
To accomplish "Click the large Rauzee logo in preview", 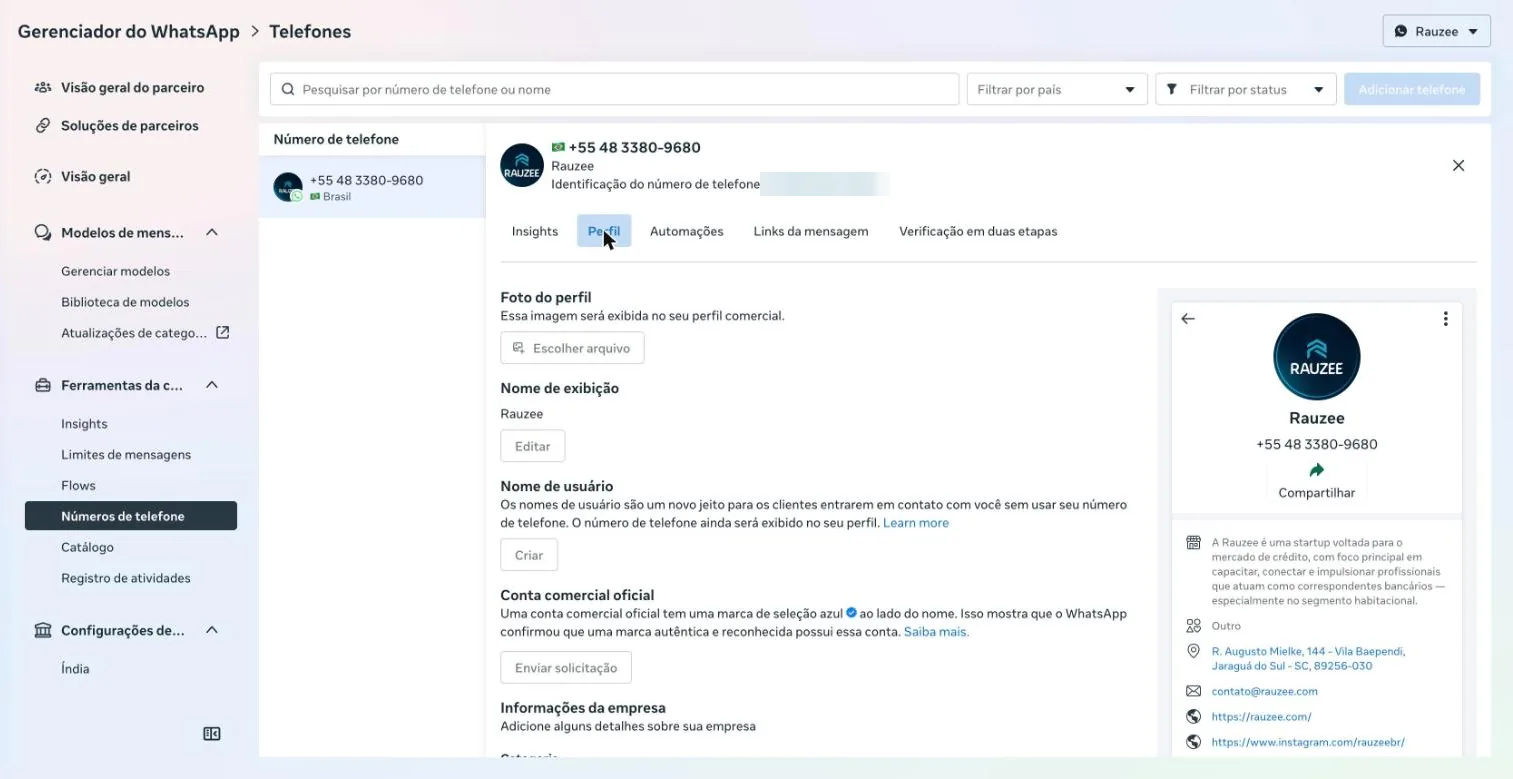I will (1316, 357).
